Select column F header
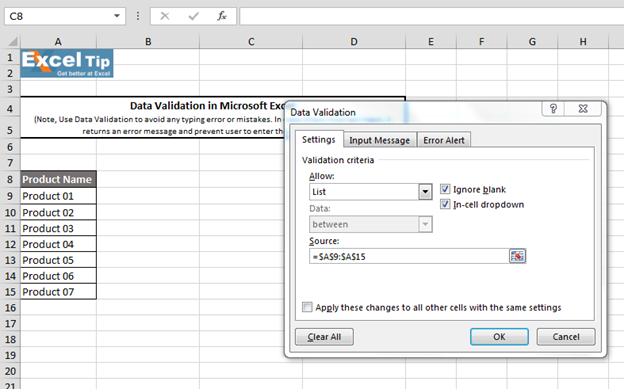 (x=482, y=41)
